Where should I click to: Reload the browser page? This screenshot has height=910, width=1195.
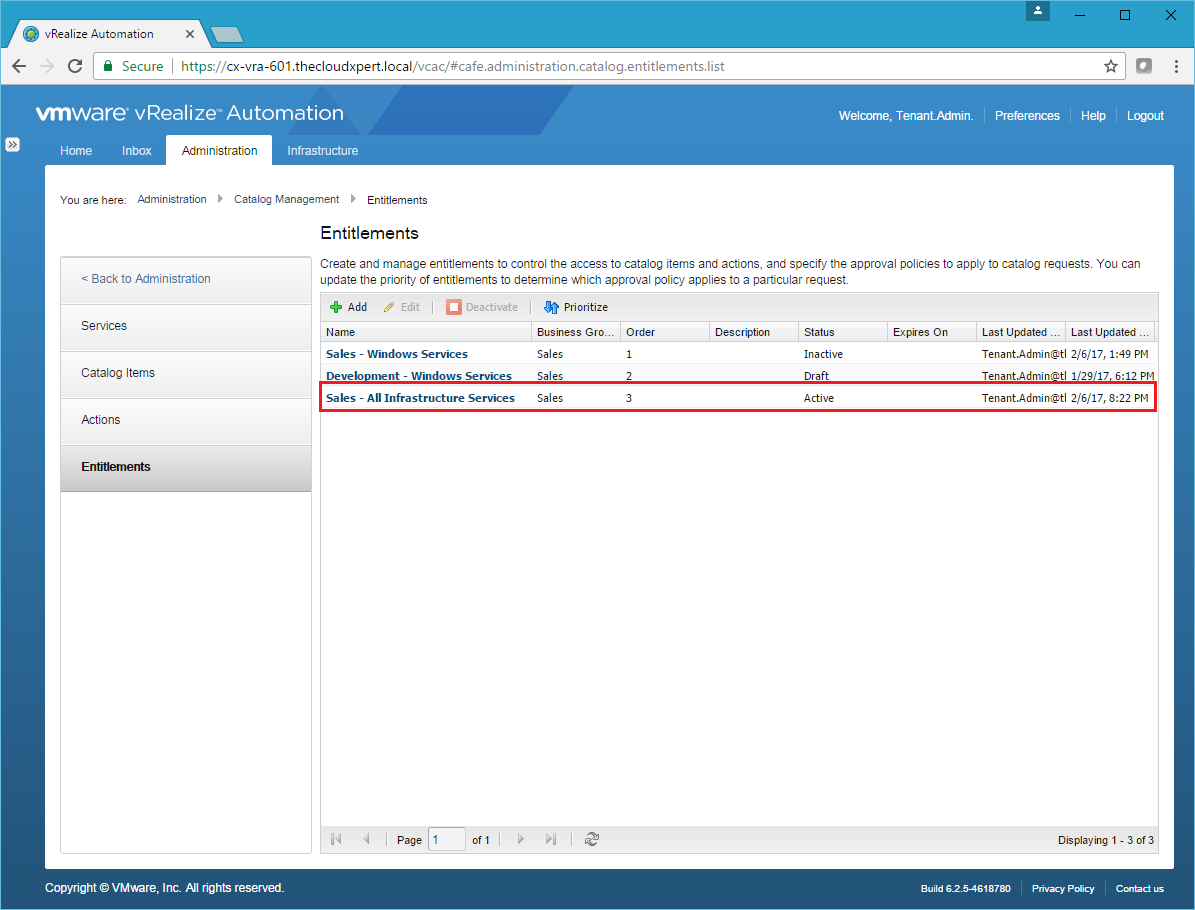(74, 66)
